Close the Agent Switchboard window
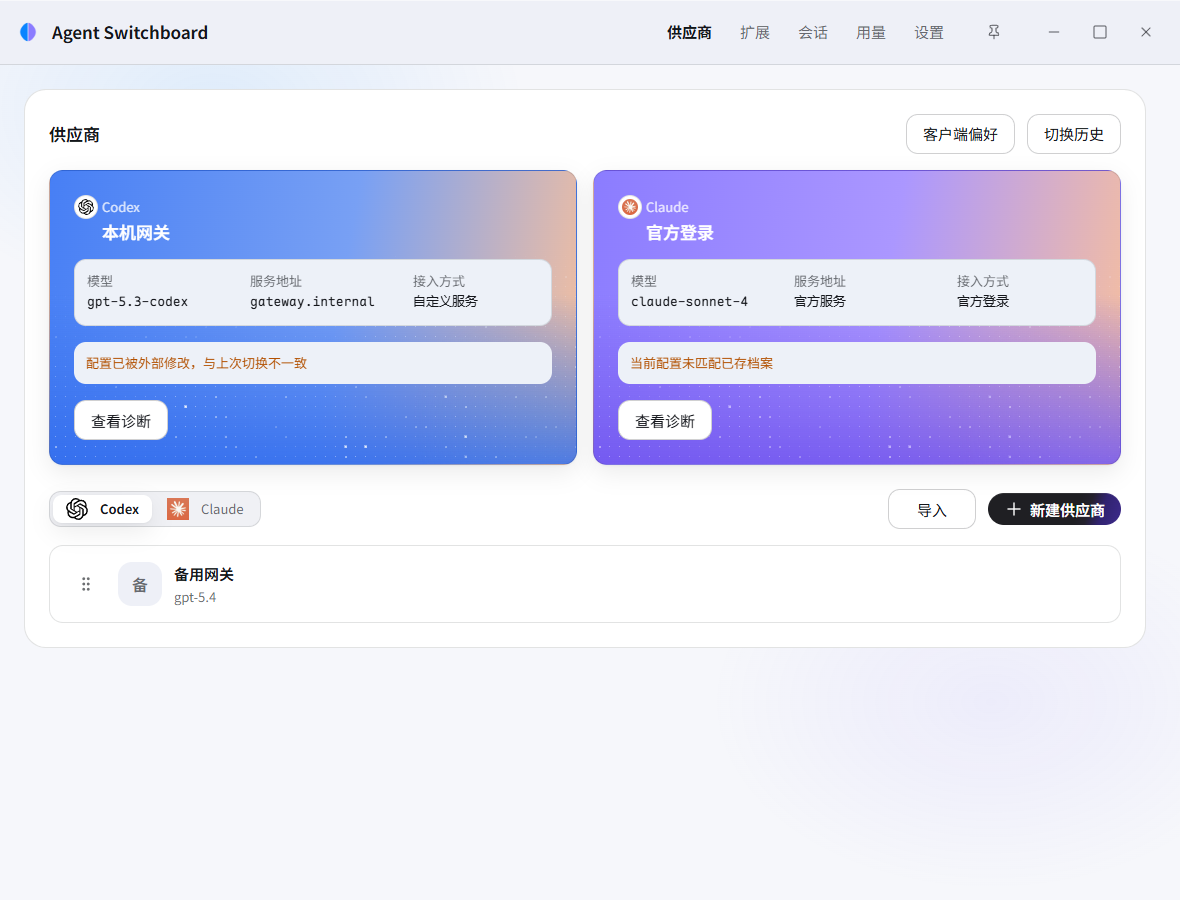The image size is (1180, 900). [x=1145, y=32]
